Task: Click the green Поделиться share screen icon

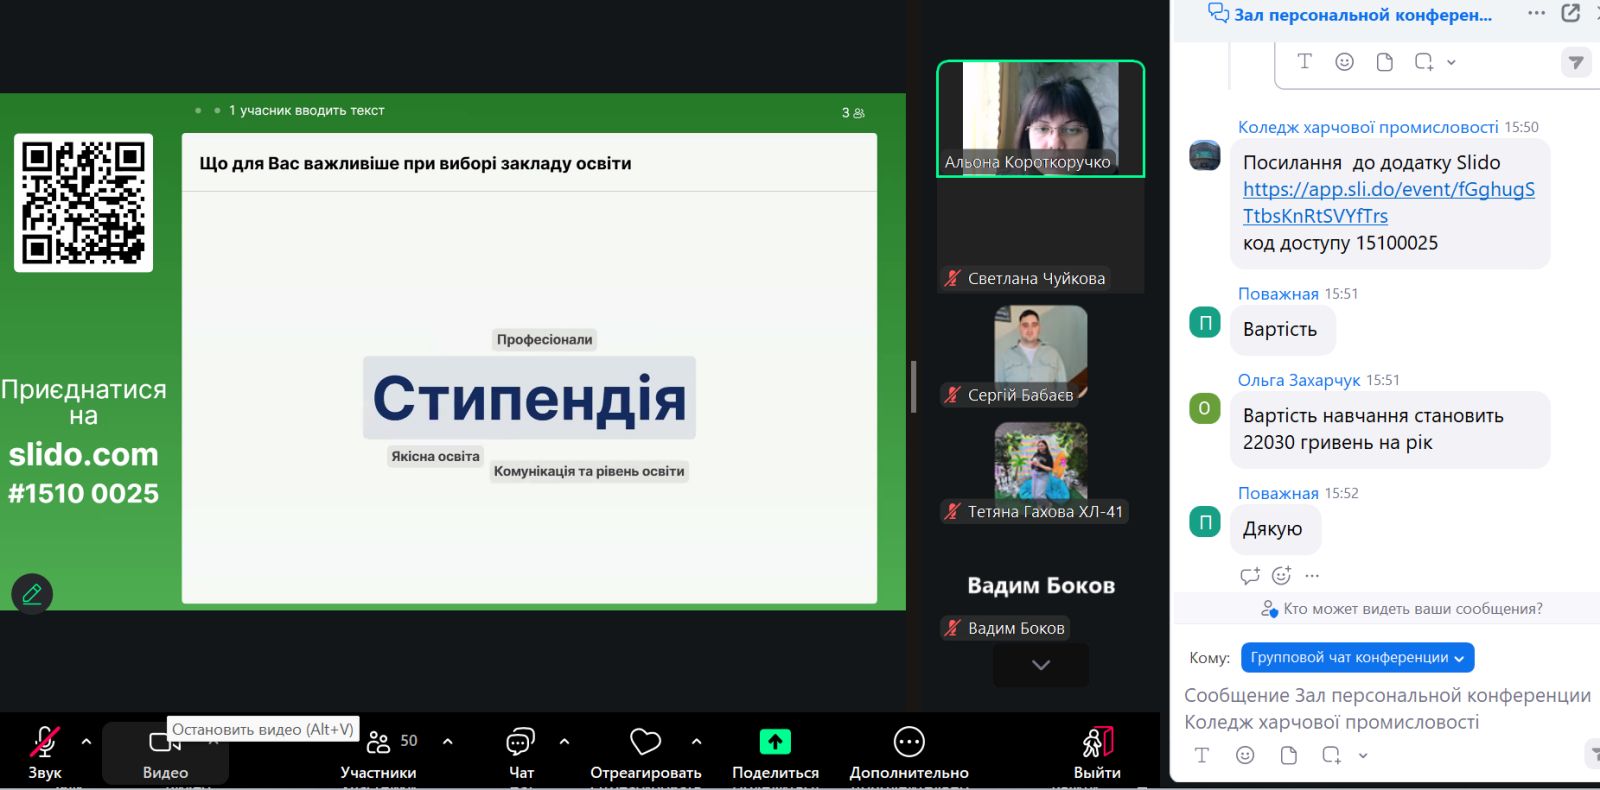Action: tap(775, 742)
